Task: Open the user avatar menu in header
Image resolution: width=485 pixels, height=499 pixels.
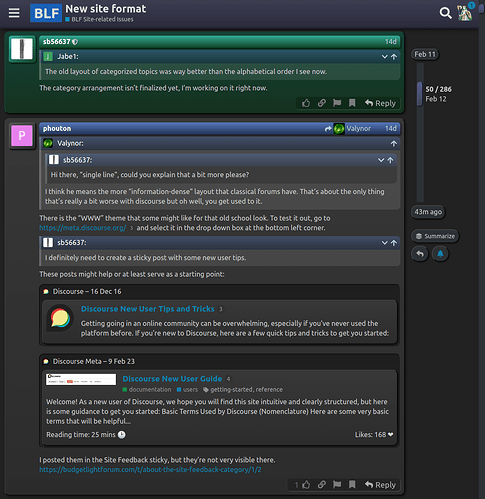Action: click(x=465, y=13)
